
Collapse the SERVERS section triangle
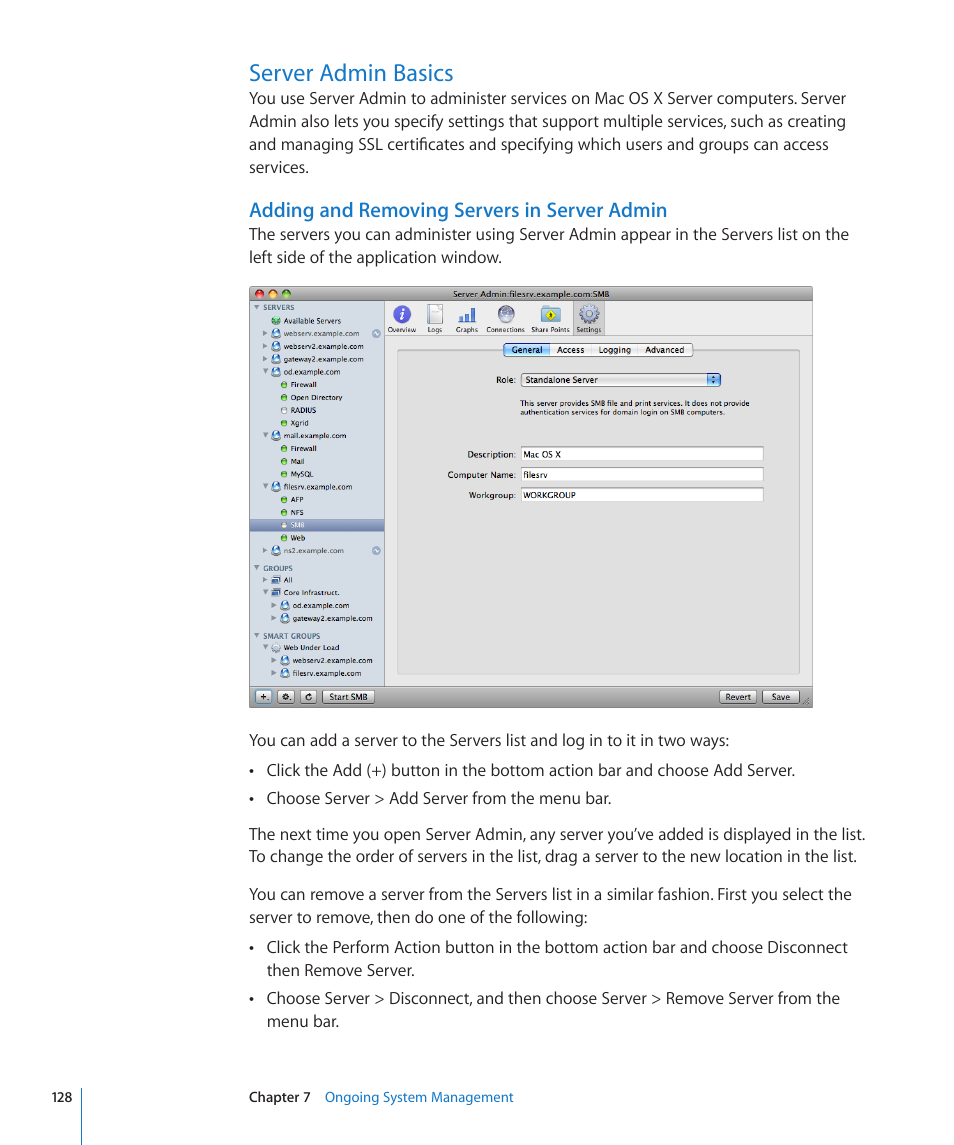click(256, 307)
